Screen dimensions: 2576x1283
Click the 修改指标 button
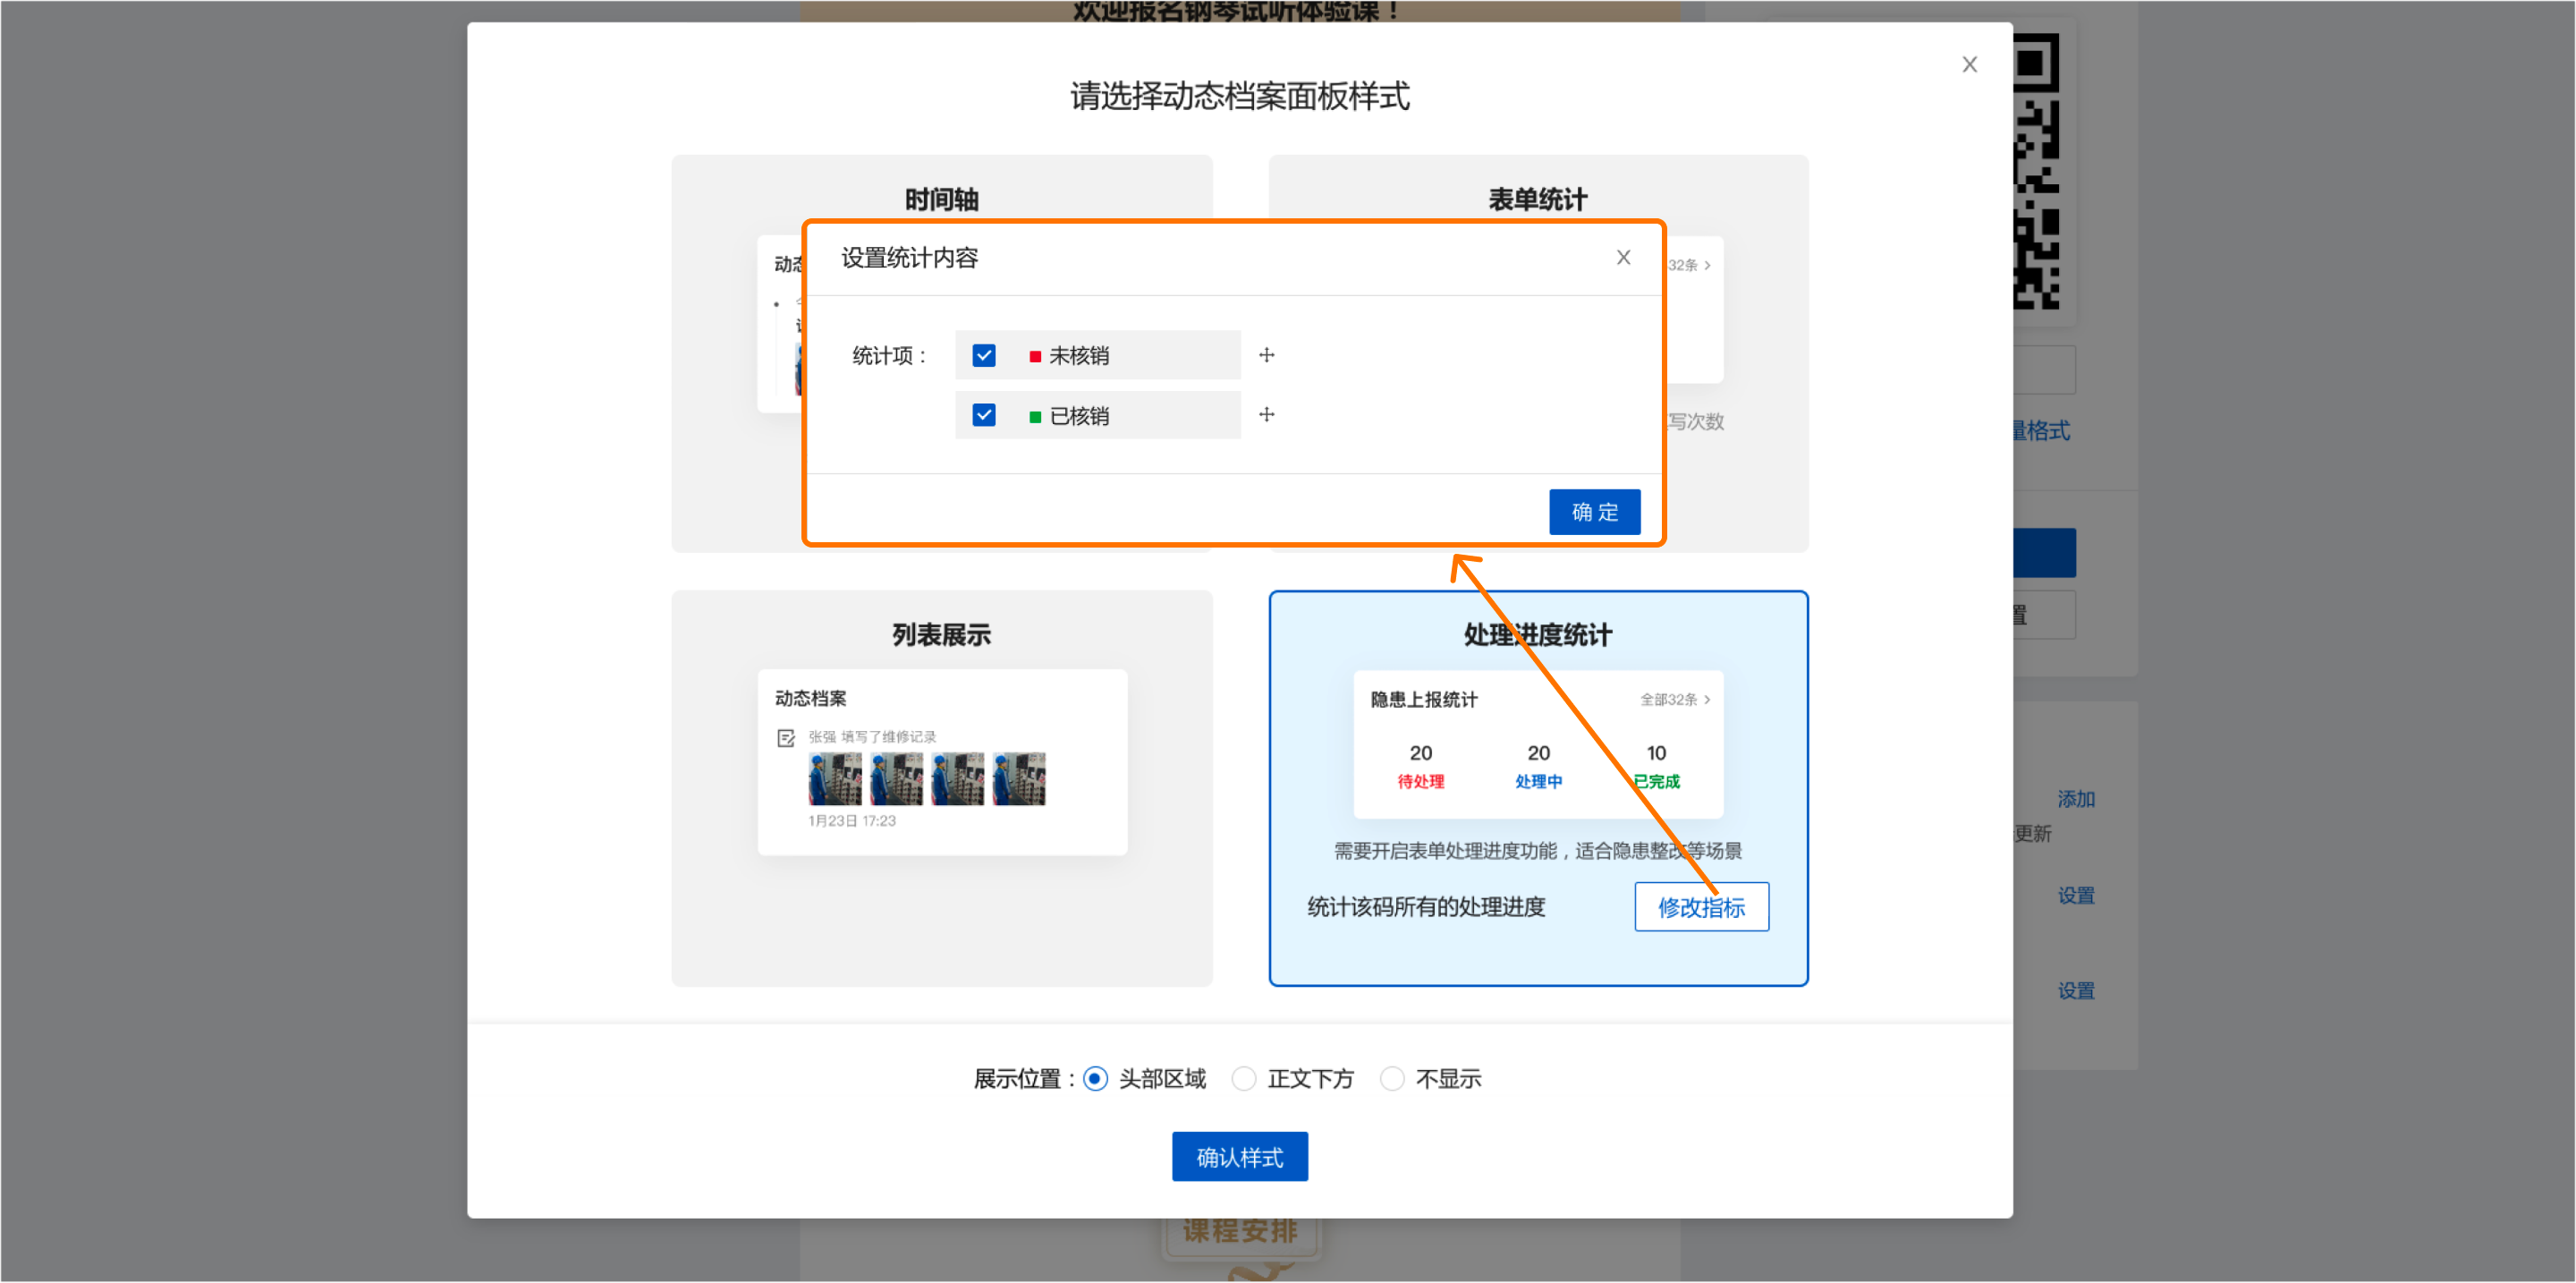pyautogui.click(x=1700, y=906)
